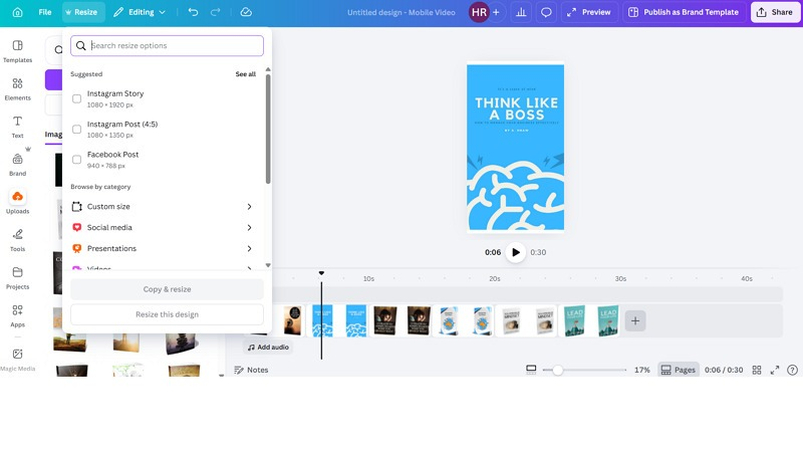Close the Resize menu button
This screenshot has width=803, height=450.
pos(82,12)
